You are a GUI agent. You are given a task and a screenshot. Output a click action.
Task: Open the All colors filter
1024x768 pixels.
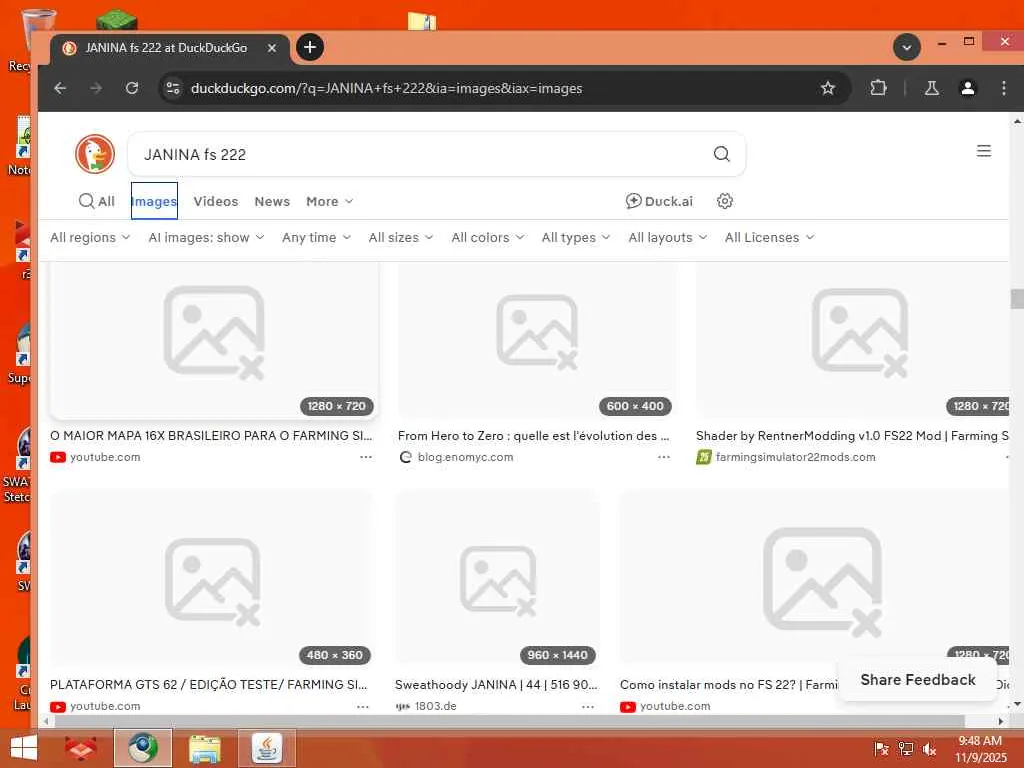click(488, 237)
